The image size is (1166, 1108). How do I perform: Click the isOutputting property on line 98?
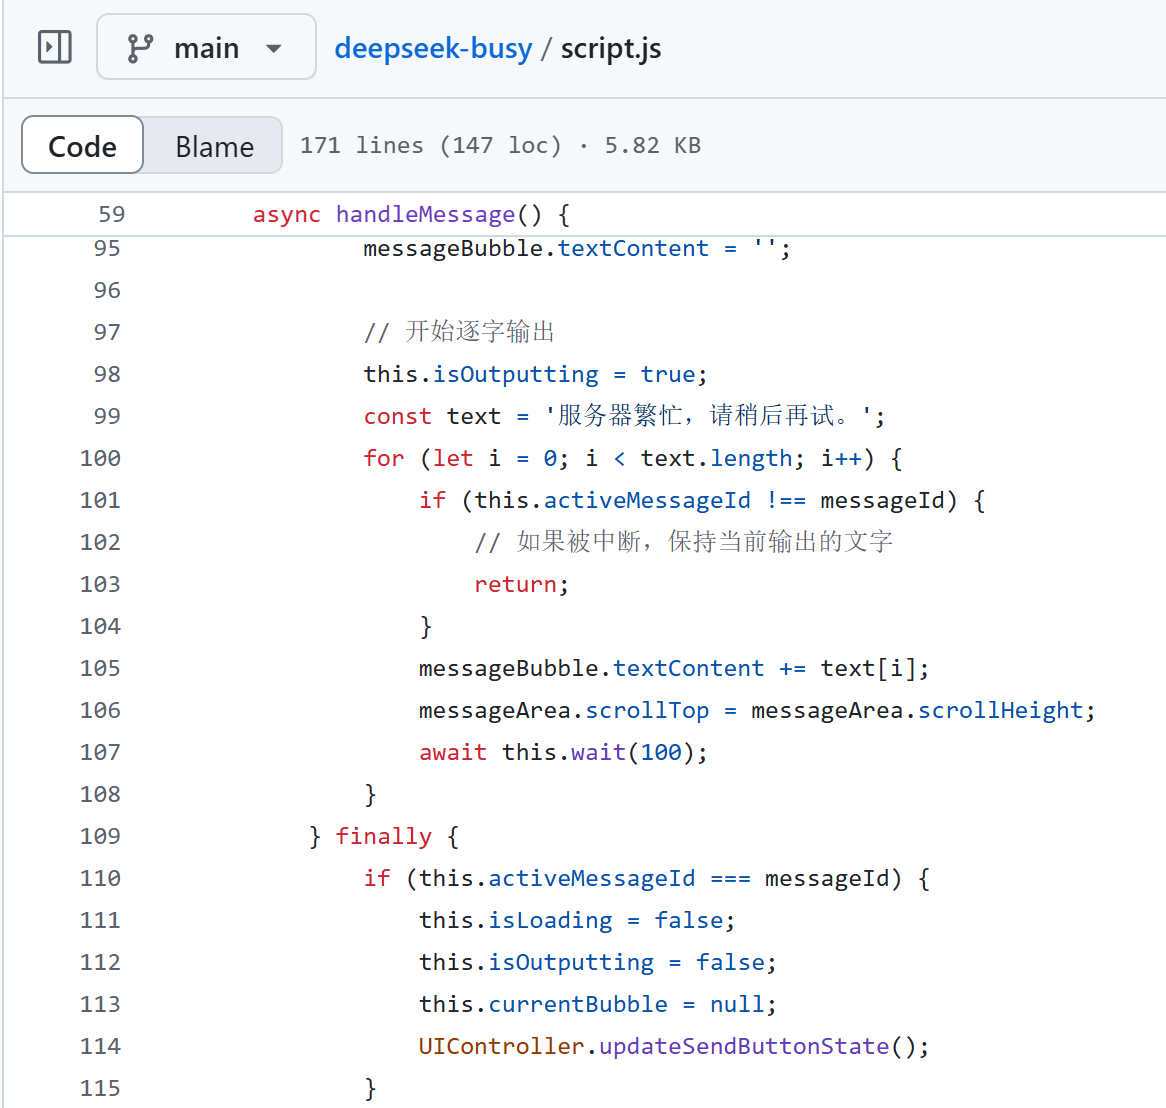click(516, 374)
